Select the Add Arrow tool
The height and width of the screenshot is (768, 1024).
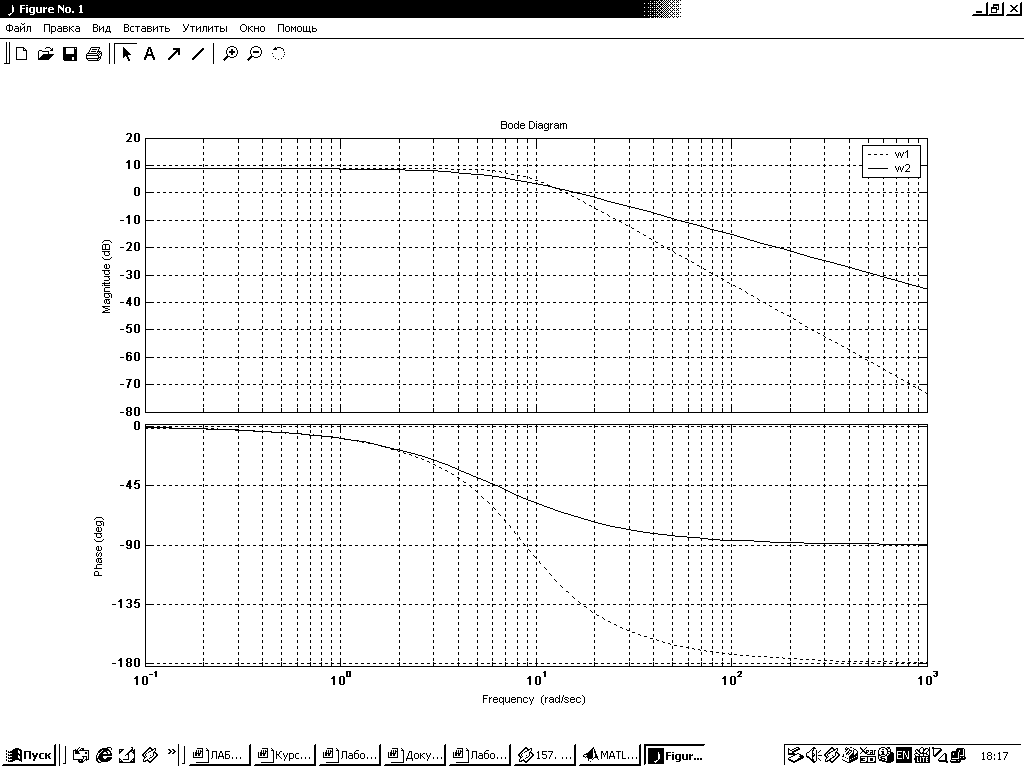174,54
